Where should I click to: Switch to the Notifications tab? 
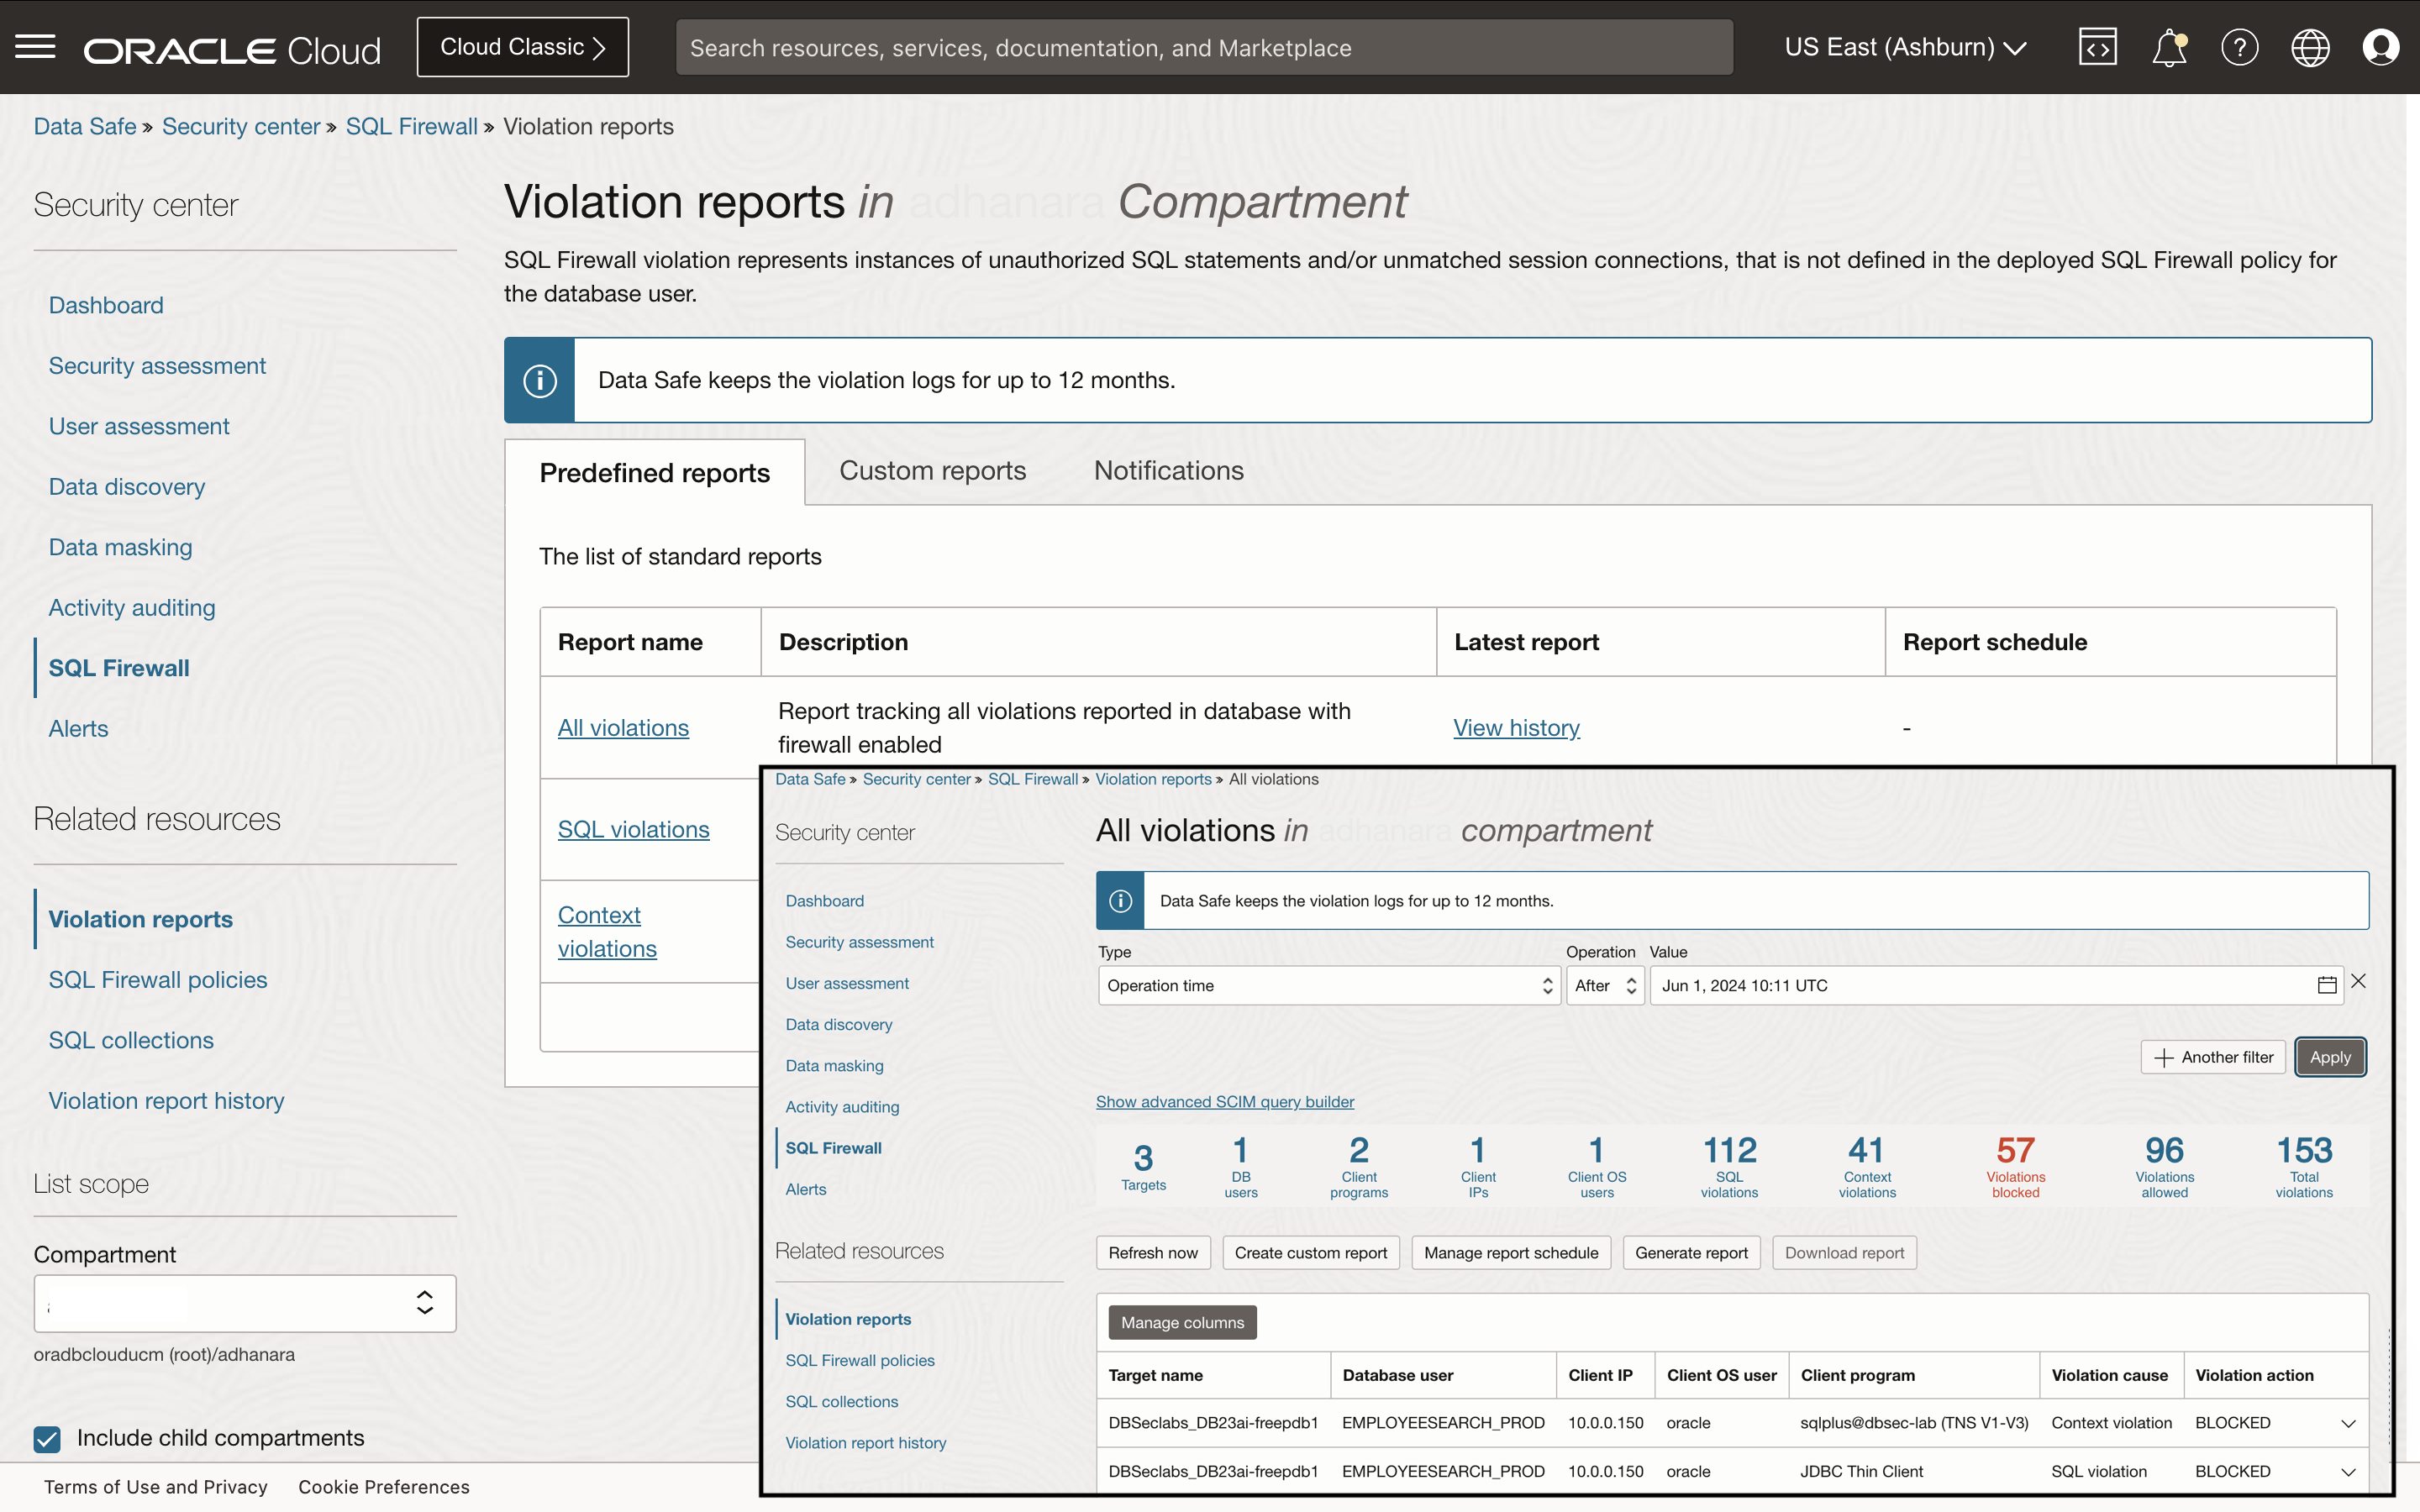click(x=1168, y=470)
